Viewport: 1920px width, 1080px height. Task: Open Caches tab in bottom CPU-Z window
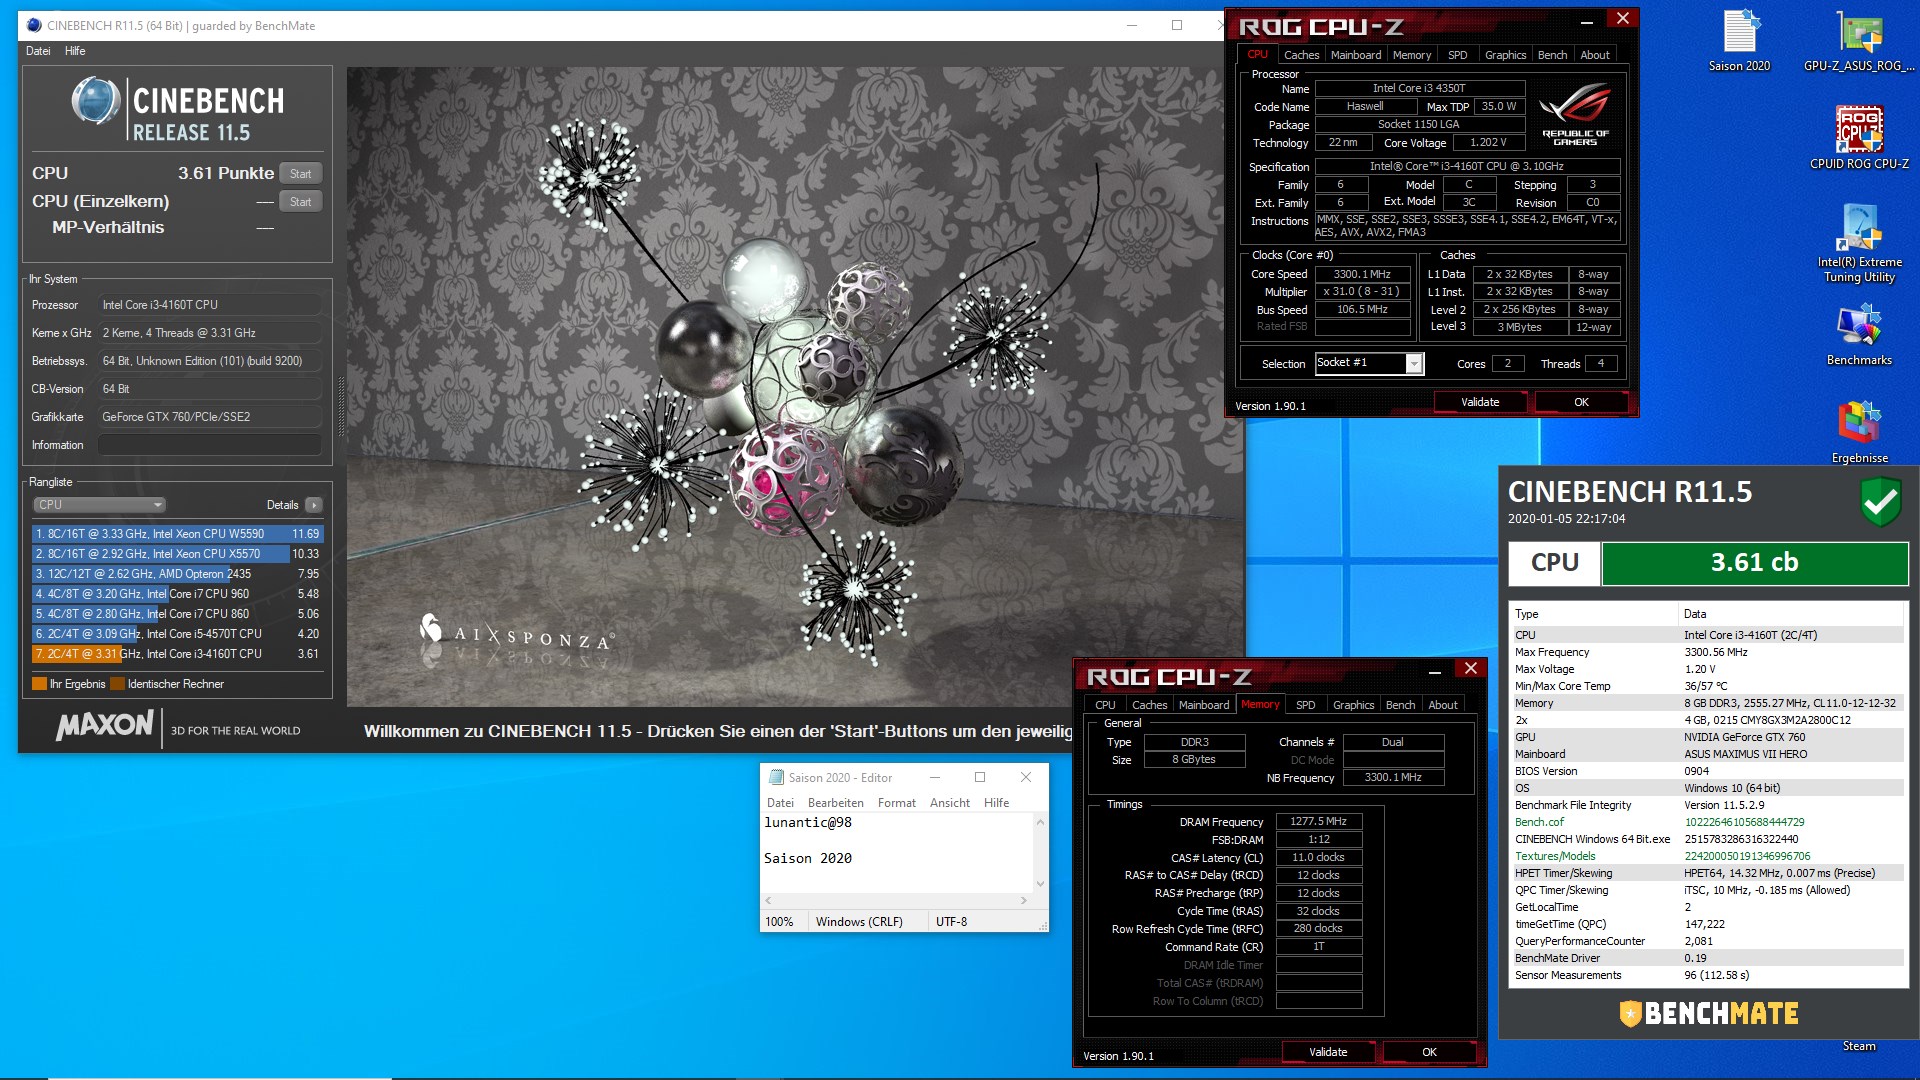point(1149,705)
